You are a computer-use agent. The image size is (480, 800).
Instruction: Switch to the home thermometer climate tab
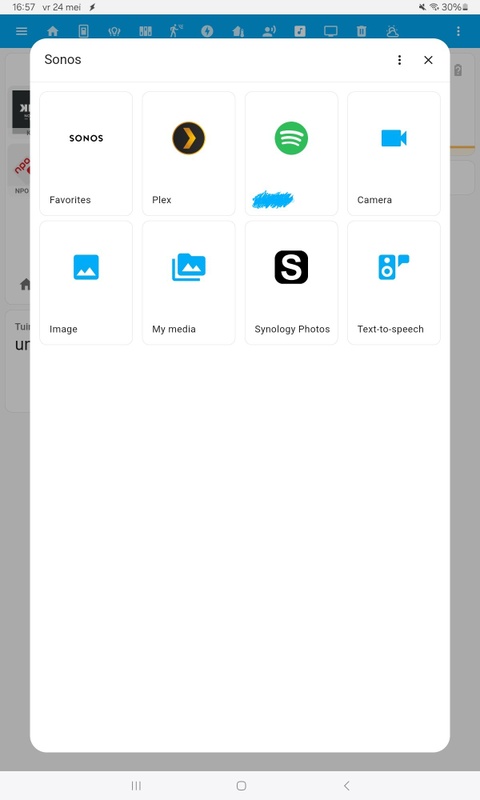[238, 31]
